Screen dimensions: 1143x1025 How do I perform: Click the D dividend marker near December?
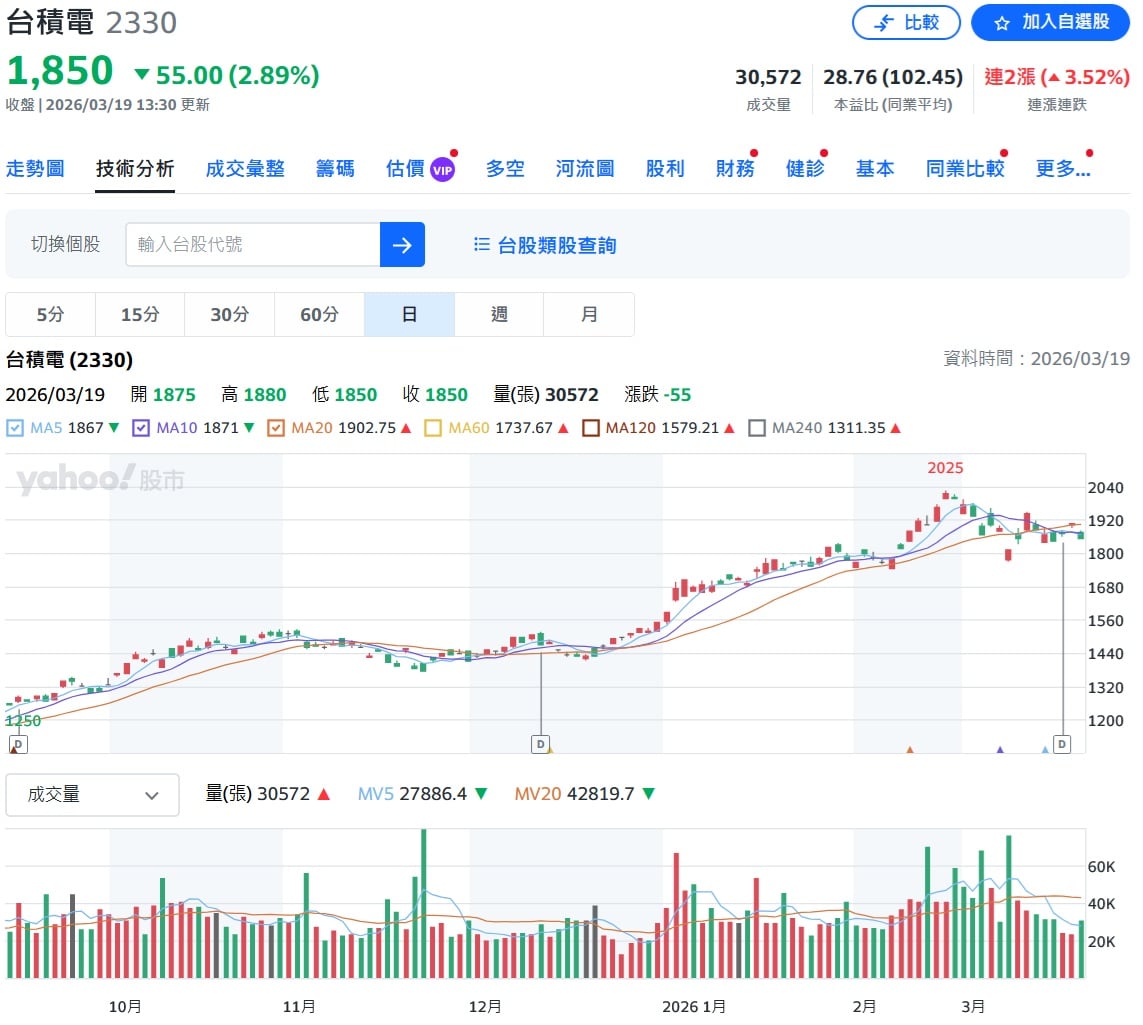click(540, 744)
